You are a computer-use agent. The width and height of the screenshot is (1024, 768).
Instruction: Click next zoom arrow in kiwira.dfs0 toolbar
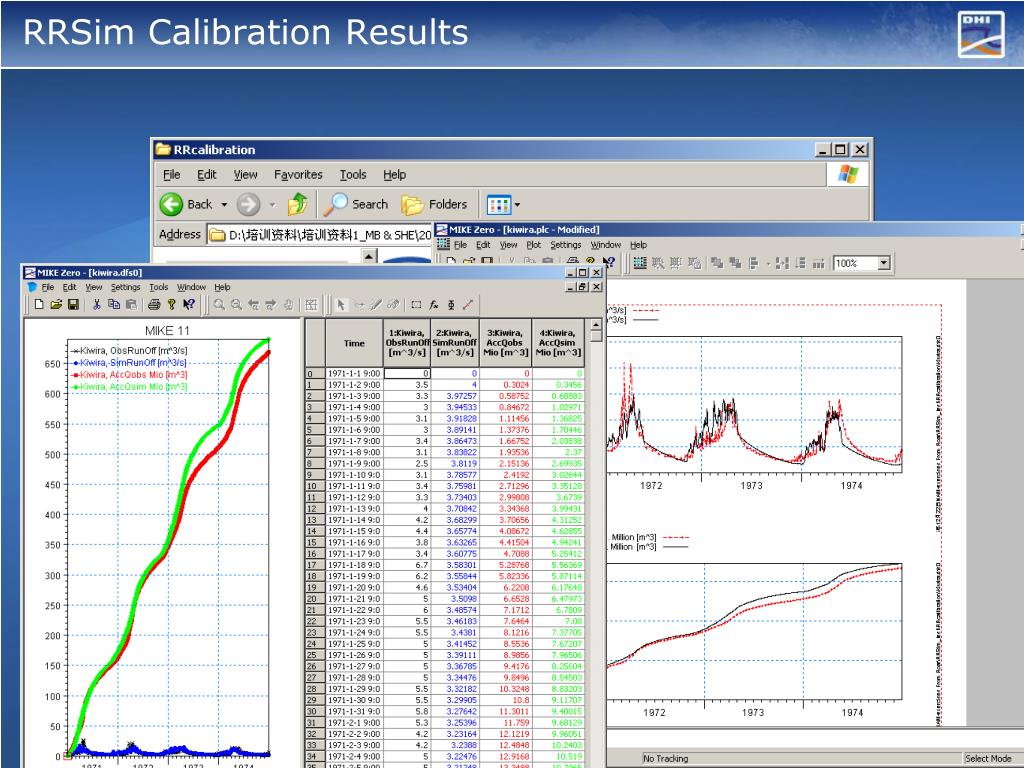[x=270, y=304]
